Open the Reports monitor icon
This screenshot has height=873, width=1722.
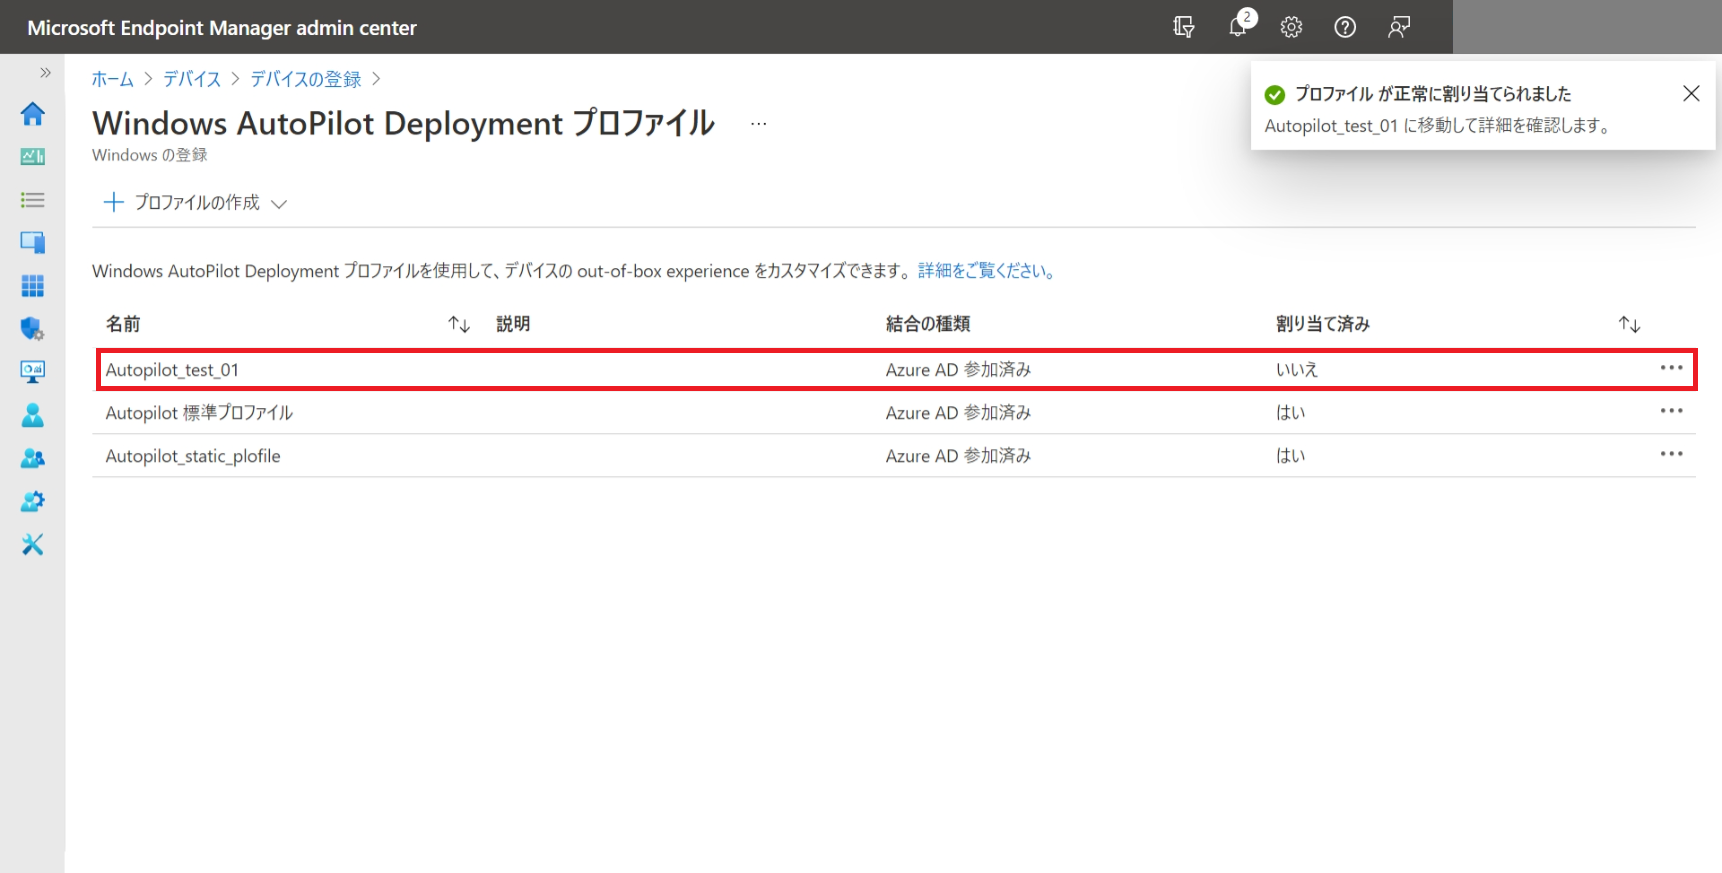coord(32,372)
